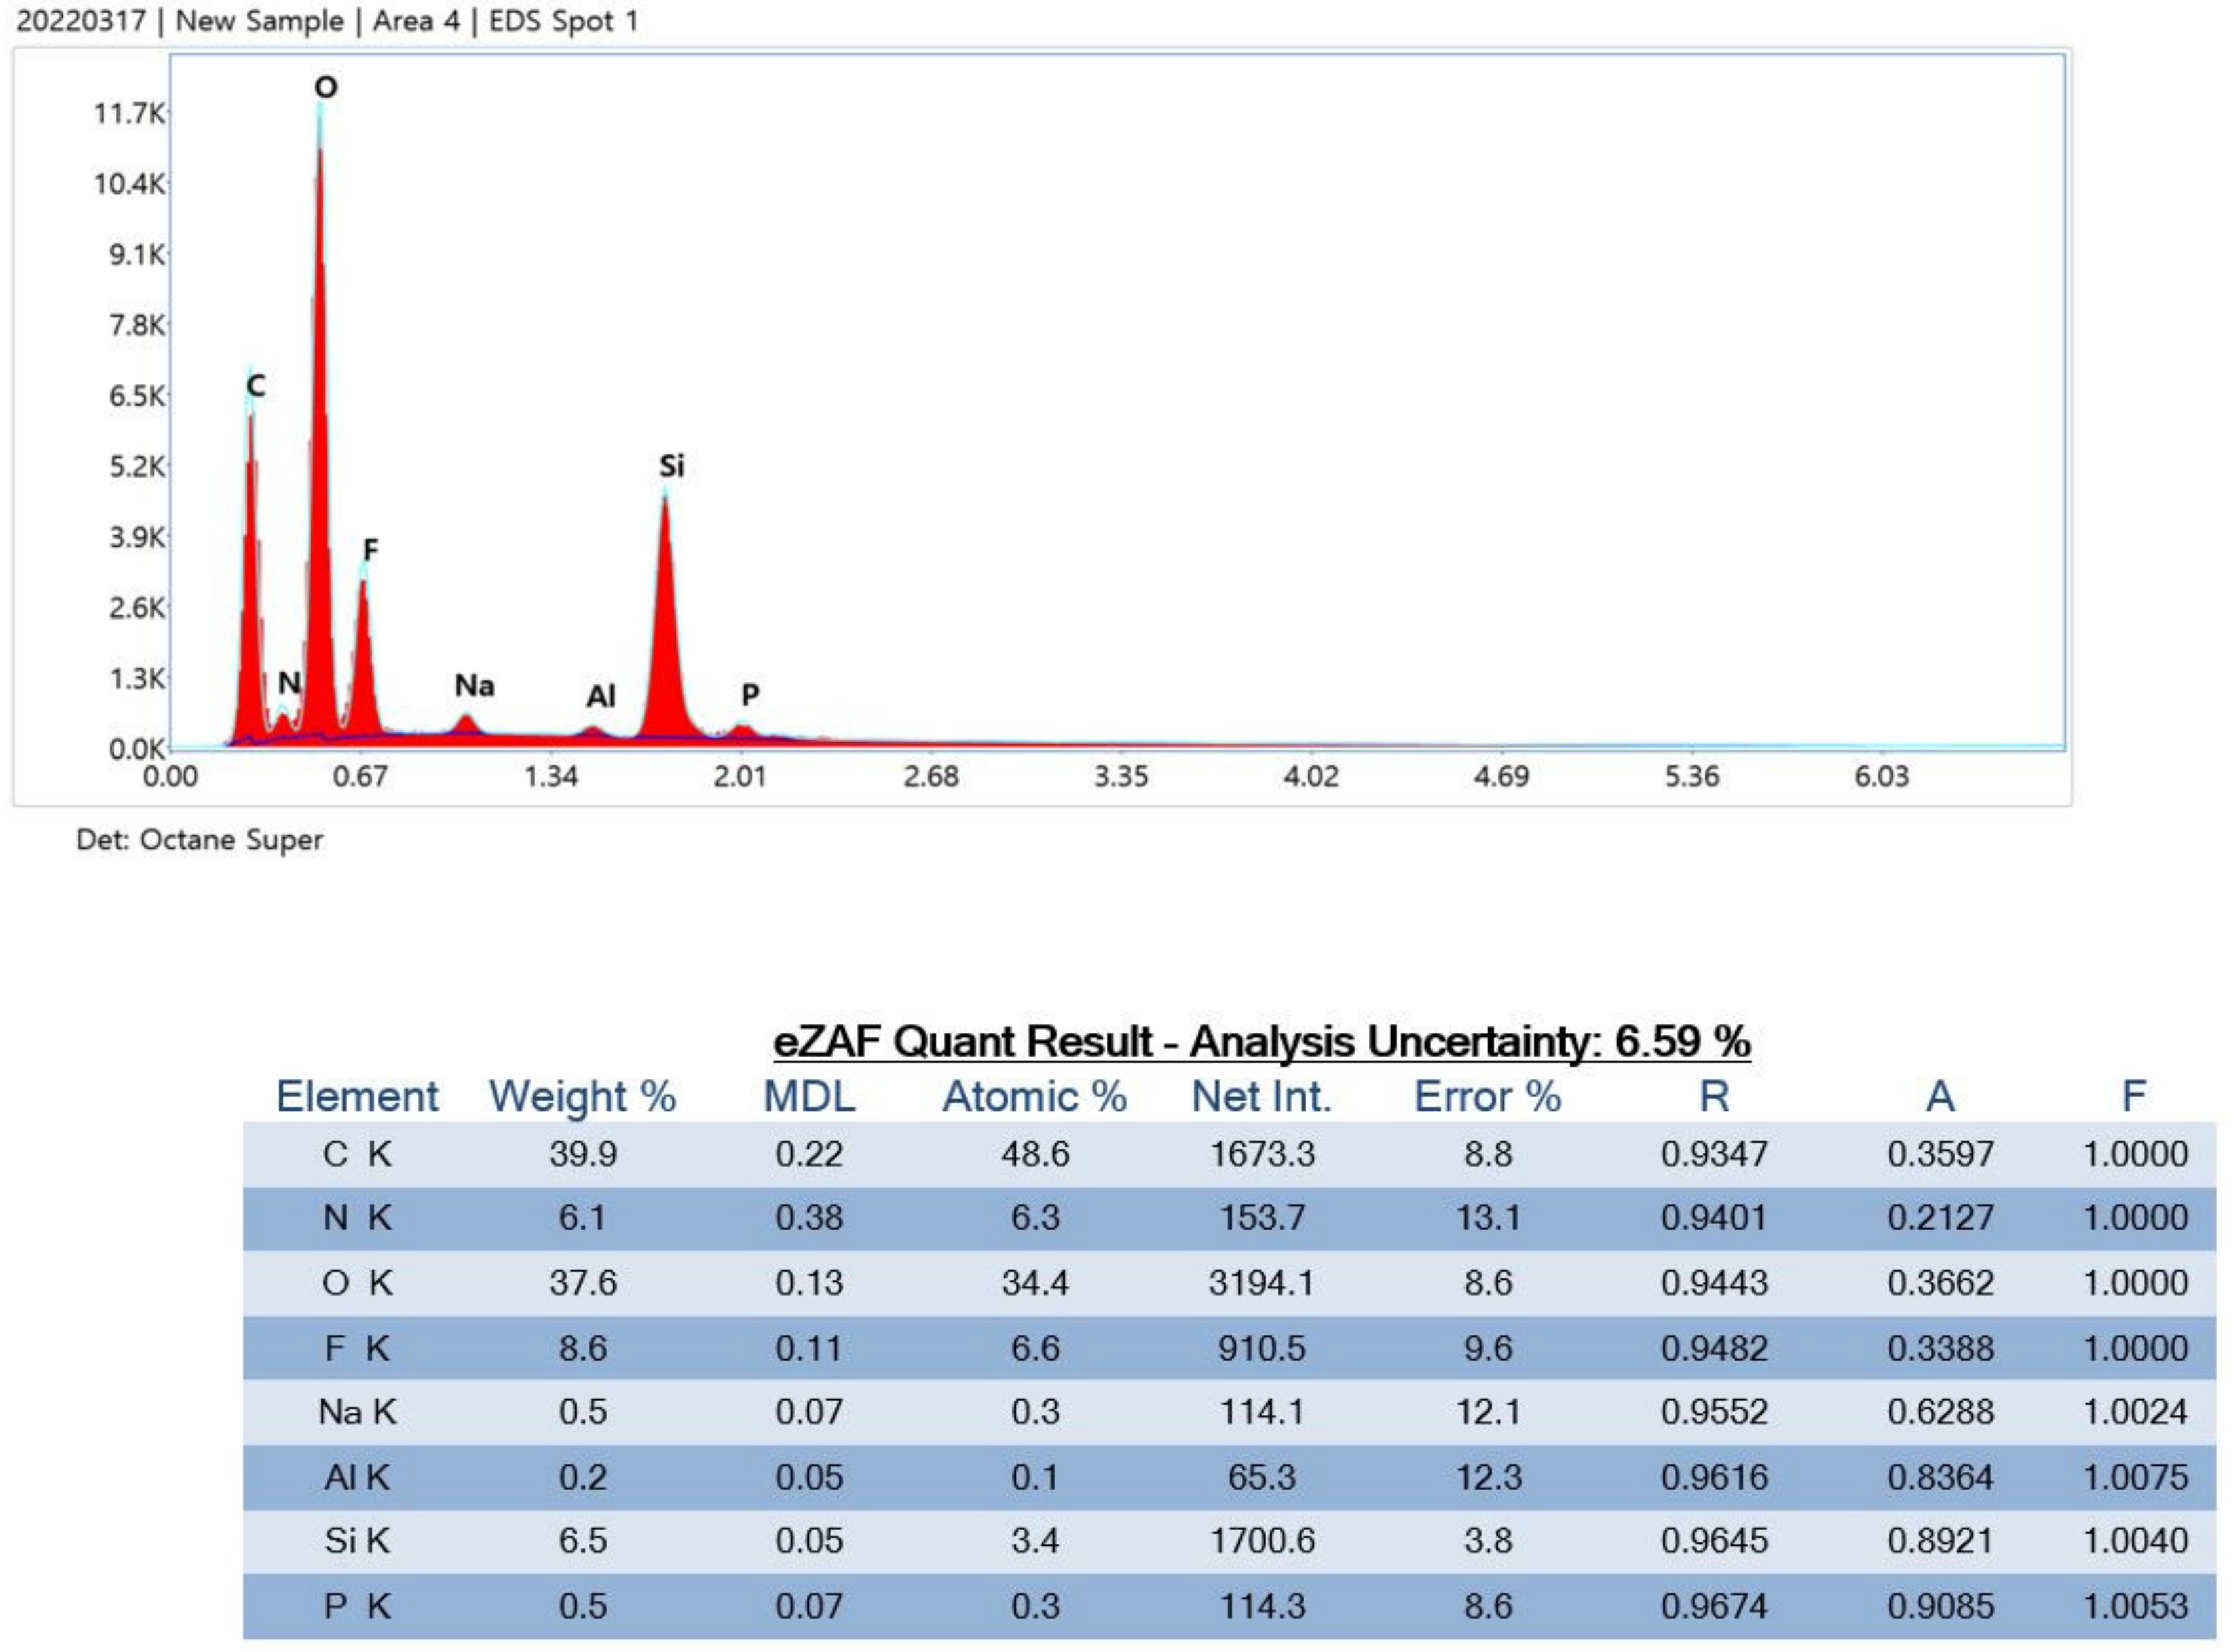Select the Si K element row
Image resolution: width=2232 pixels, height=1652 pixels.
coord(357,1540)
